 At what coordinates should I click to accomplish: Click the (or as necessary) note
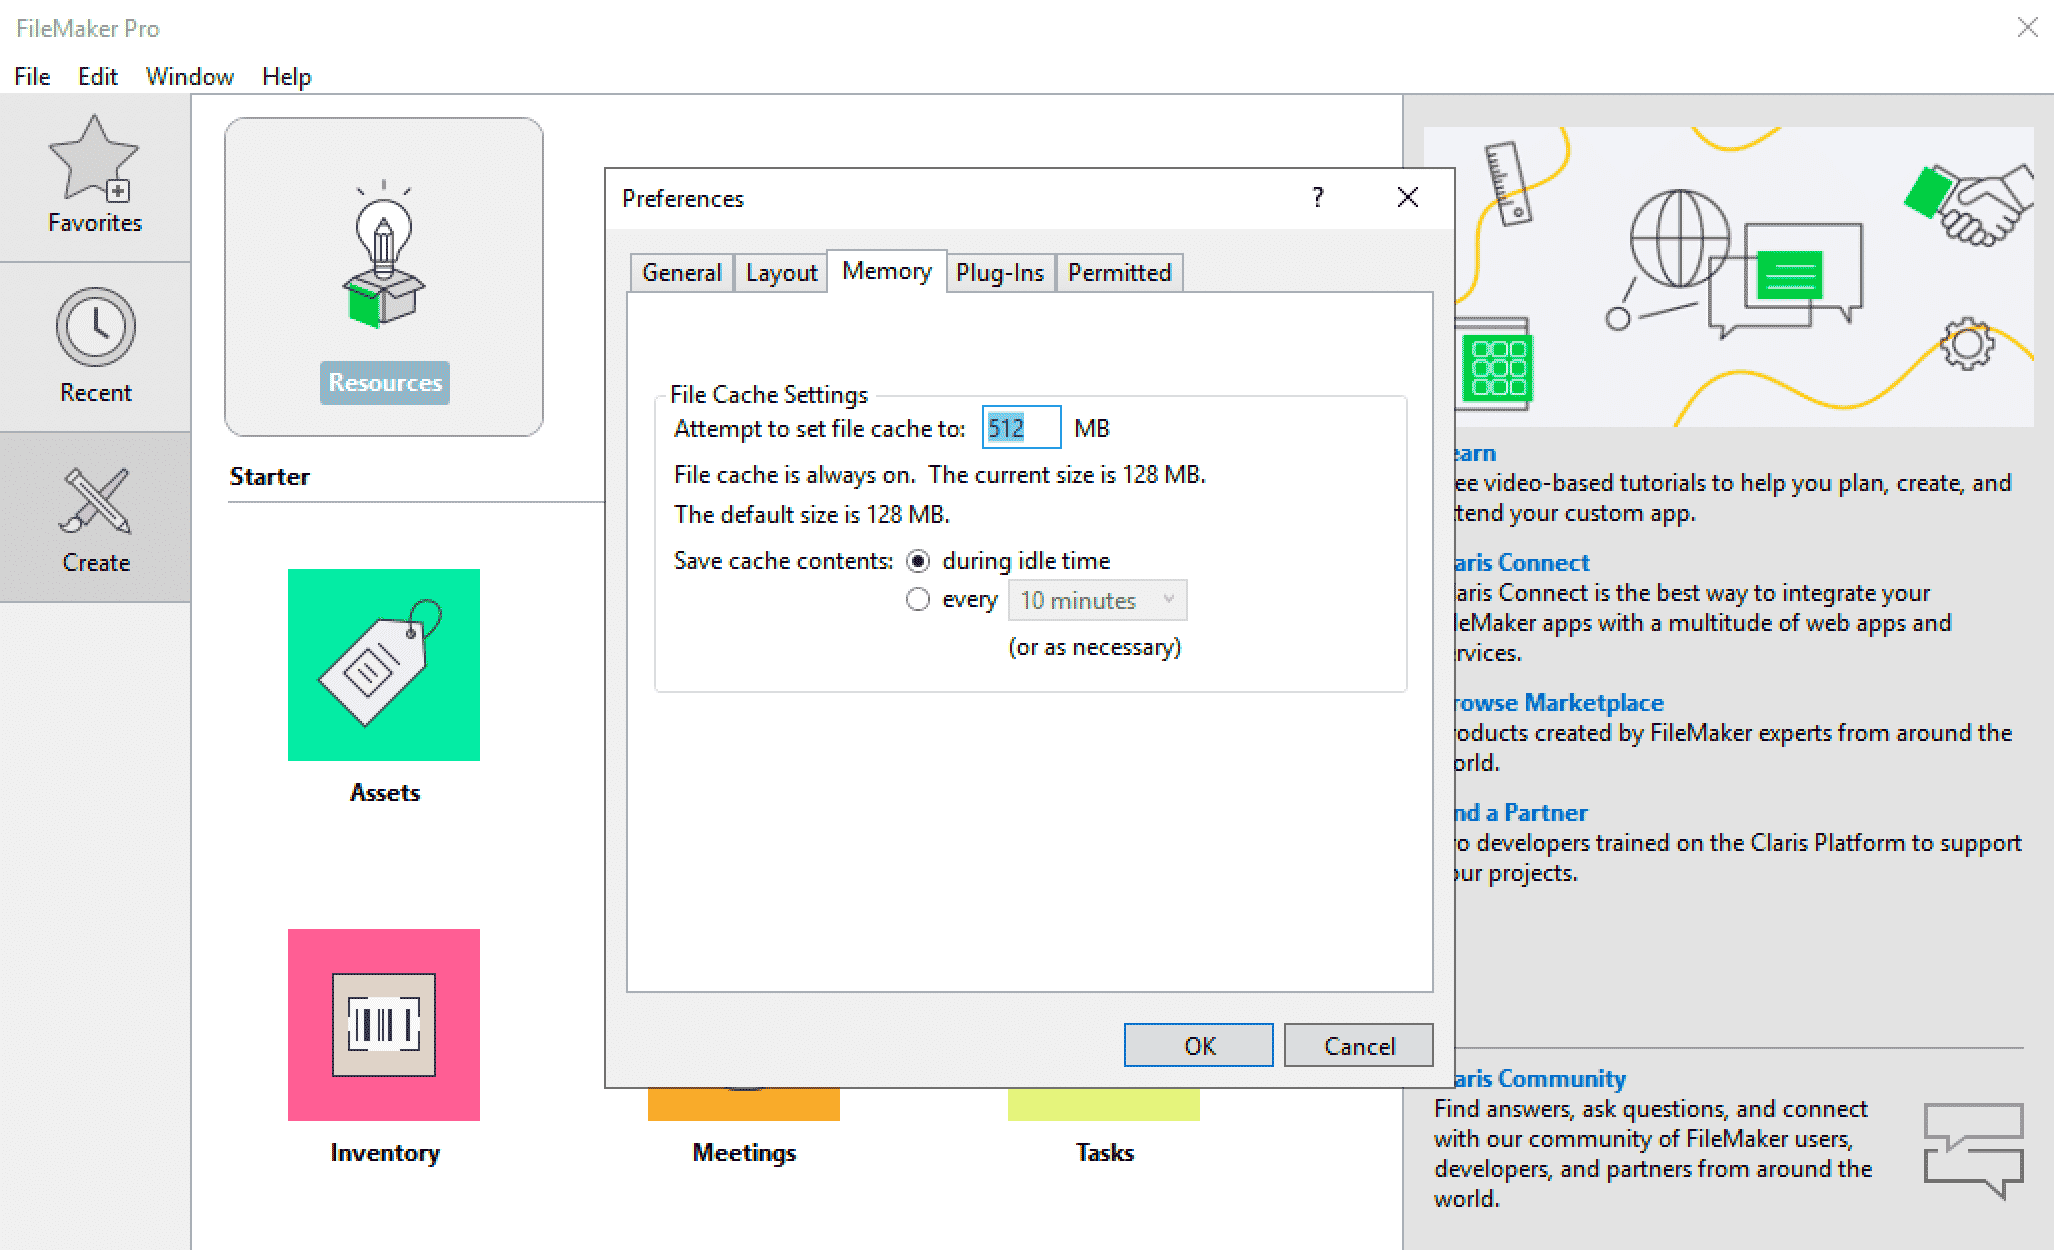tap(1095, 647)
